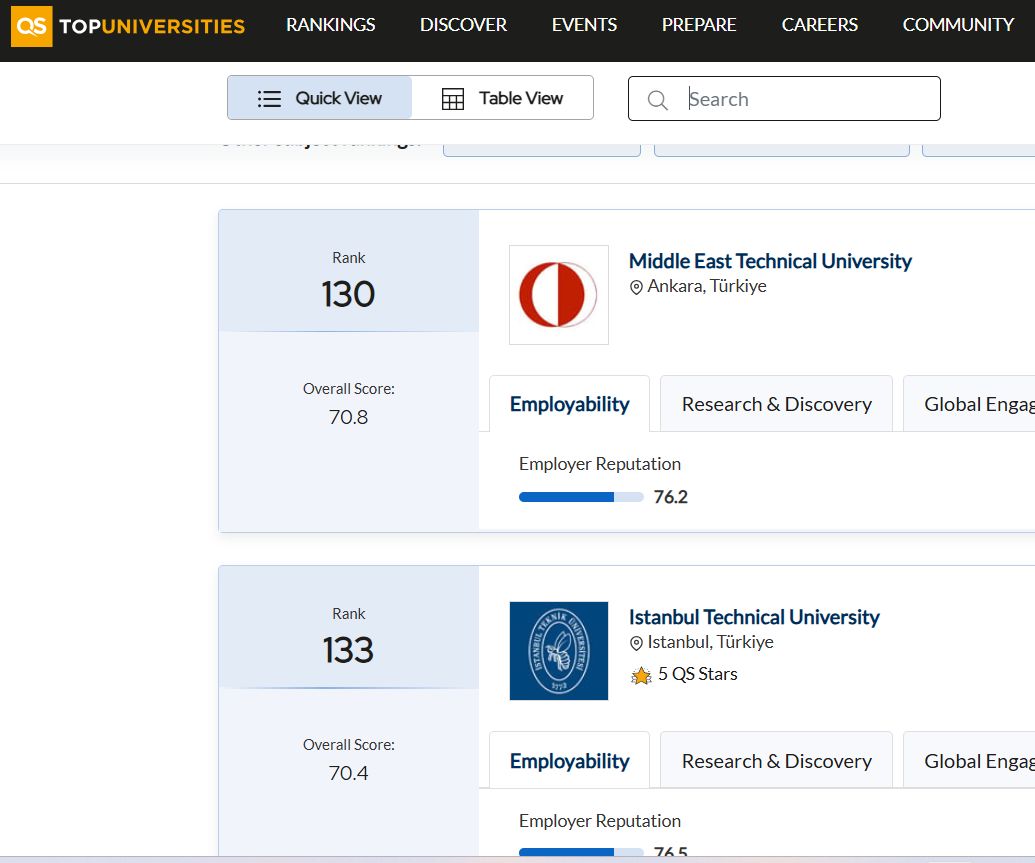Screen dimensions: 1035x863
Task: Click the search magnifier icon
Action: [657, 100]
